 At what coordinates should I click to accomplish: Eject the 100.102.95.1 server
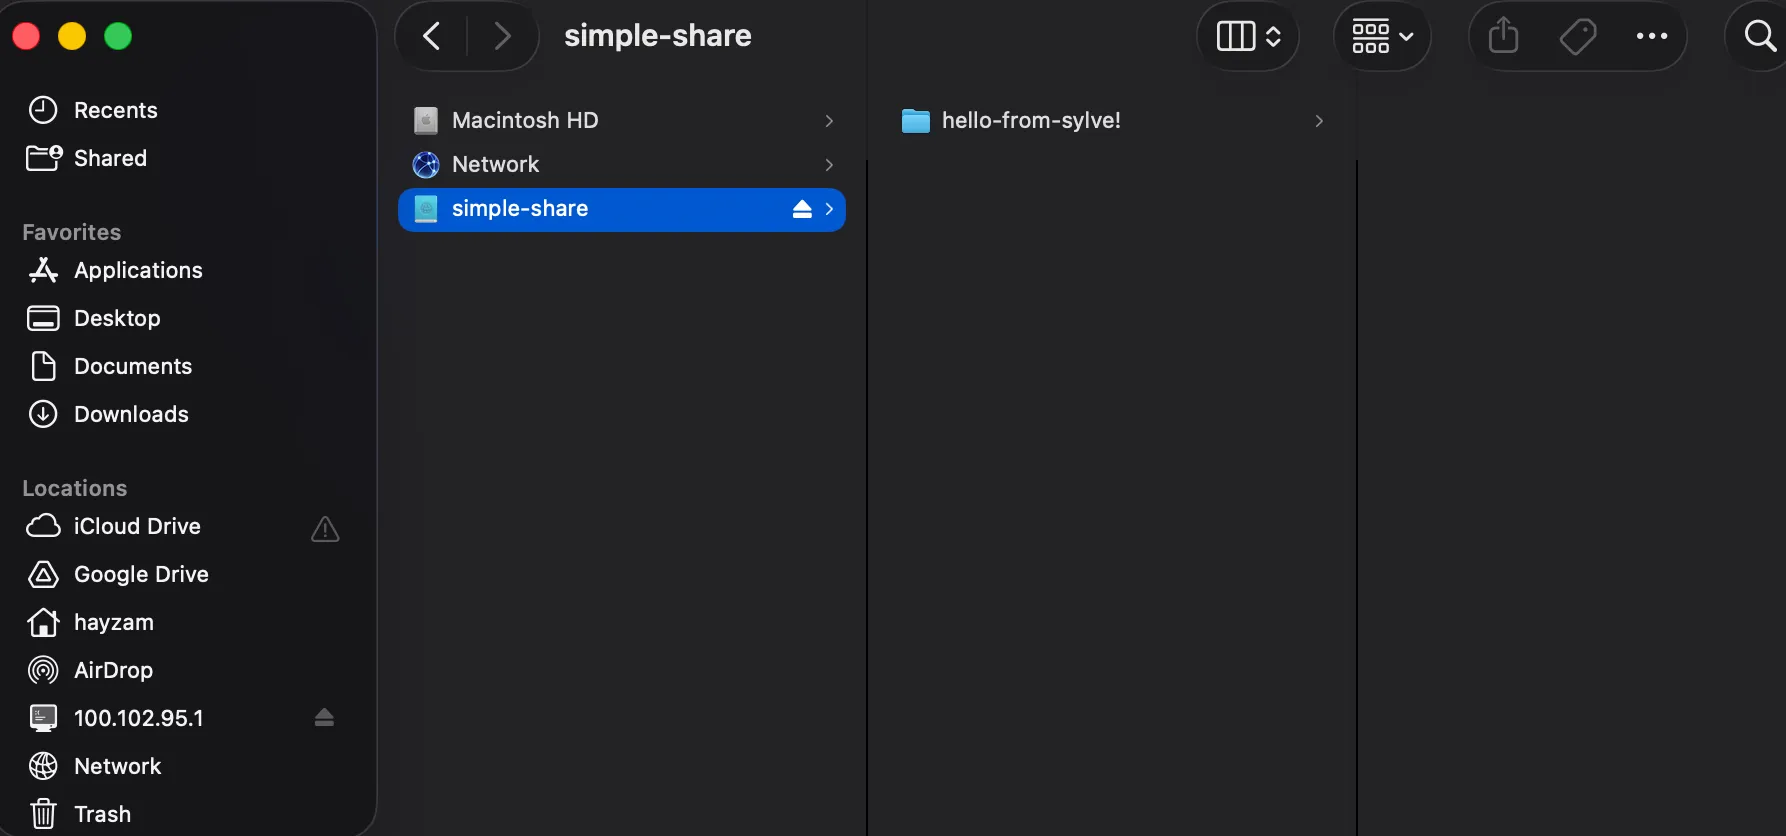325,717
